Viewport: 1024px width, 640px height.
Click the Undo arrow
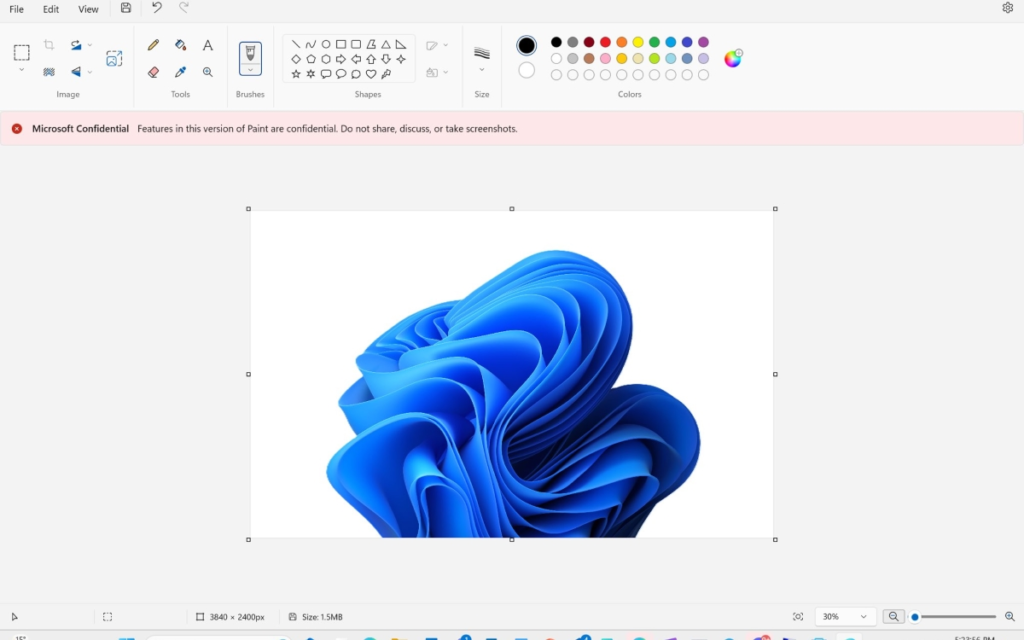click(157, 8)
